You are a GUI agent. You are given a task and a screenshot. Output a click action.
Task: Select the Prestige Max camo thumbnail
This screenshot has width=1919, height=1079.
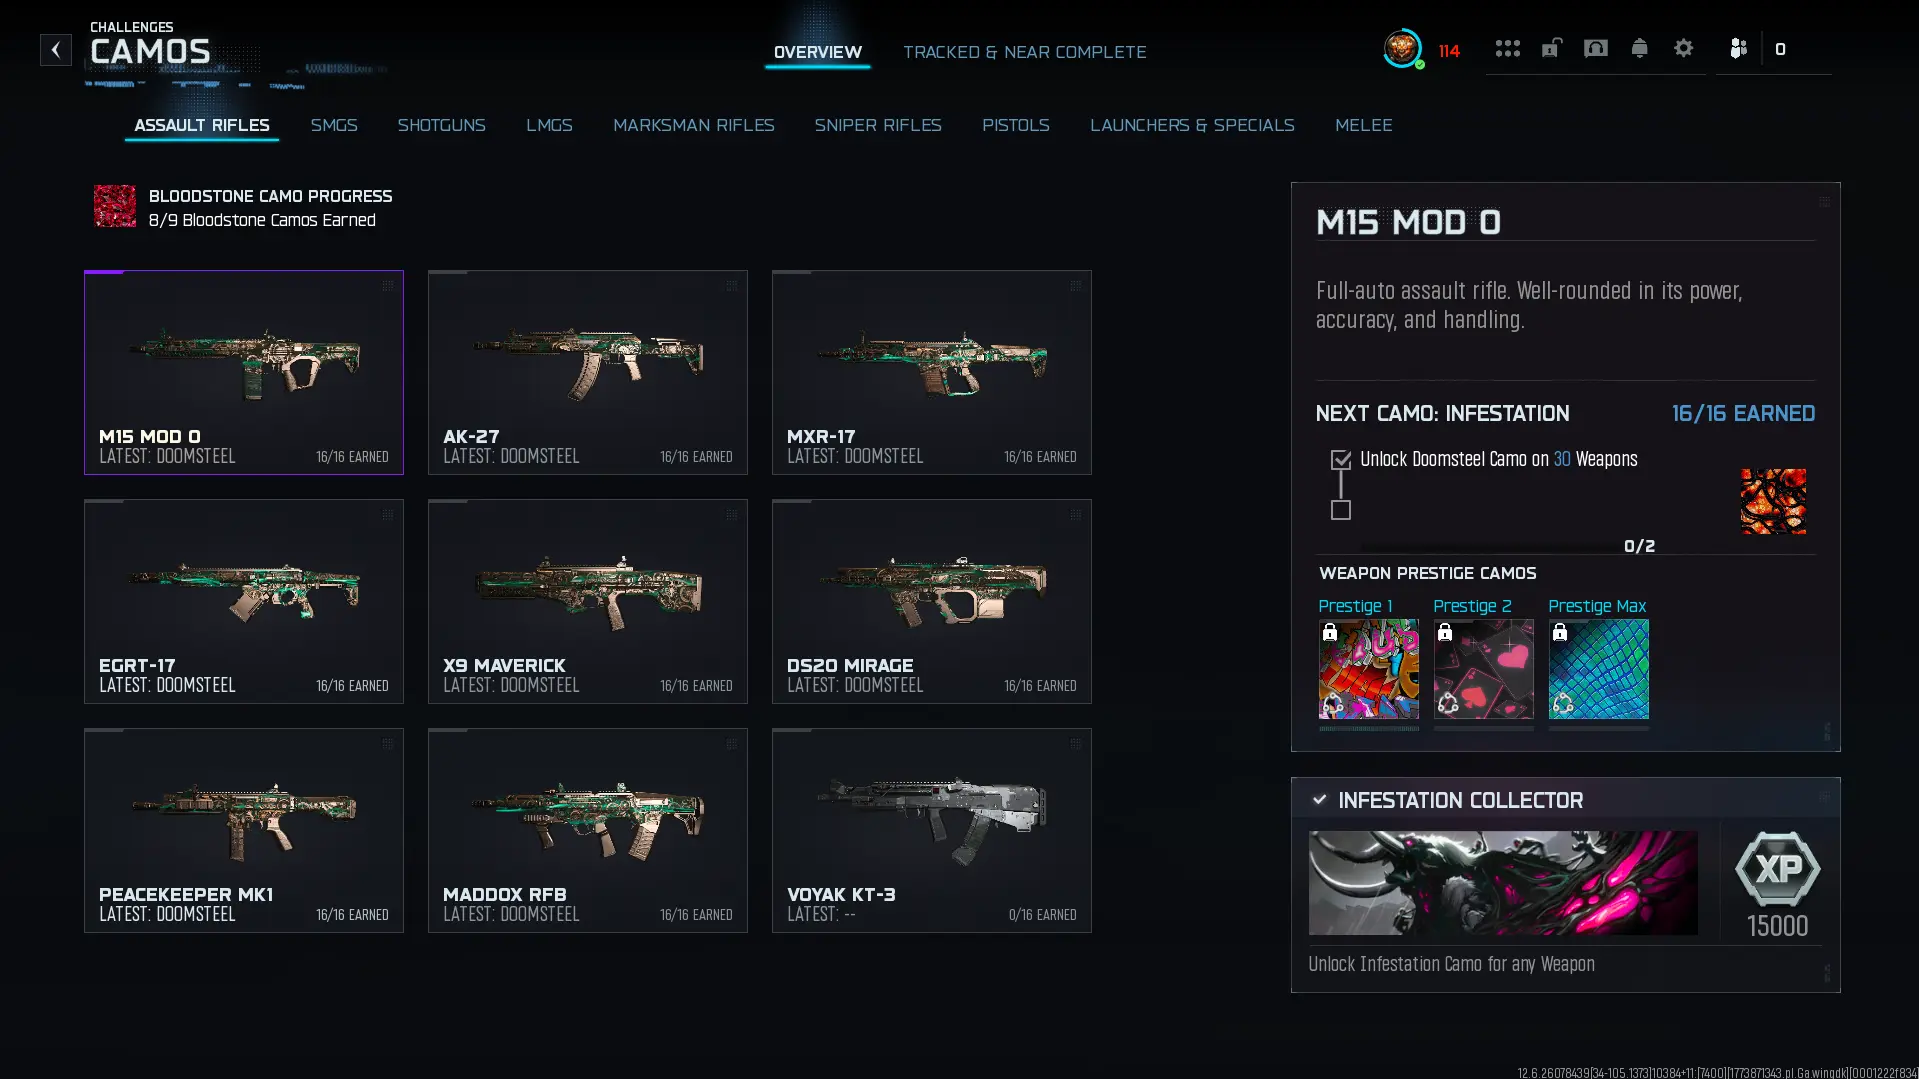1598,669
